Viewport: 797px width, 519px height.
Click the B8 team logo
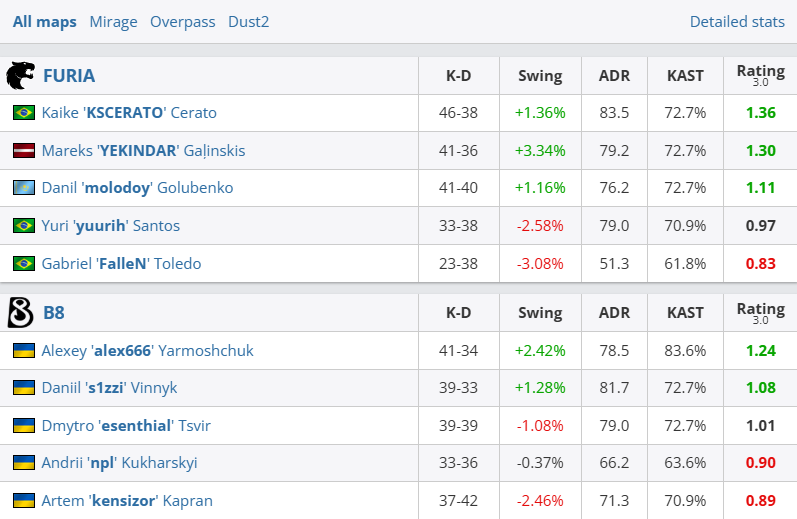21,313
